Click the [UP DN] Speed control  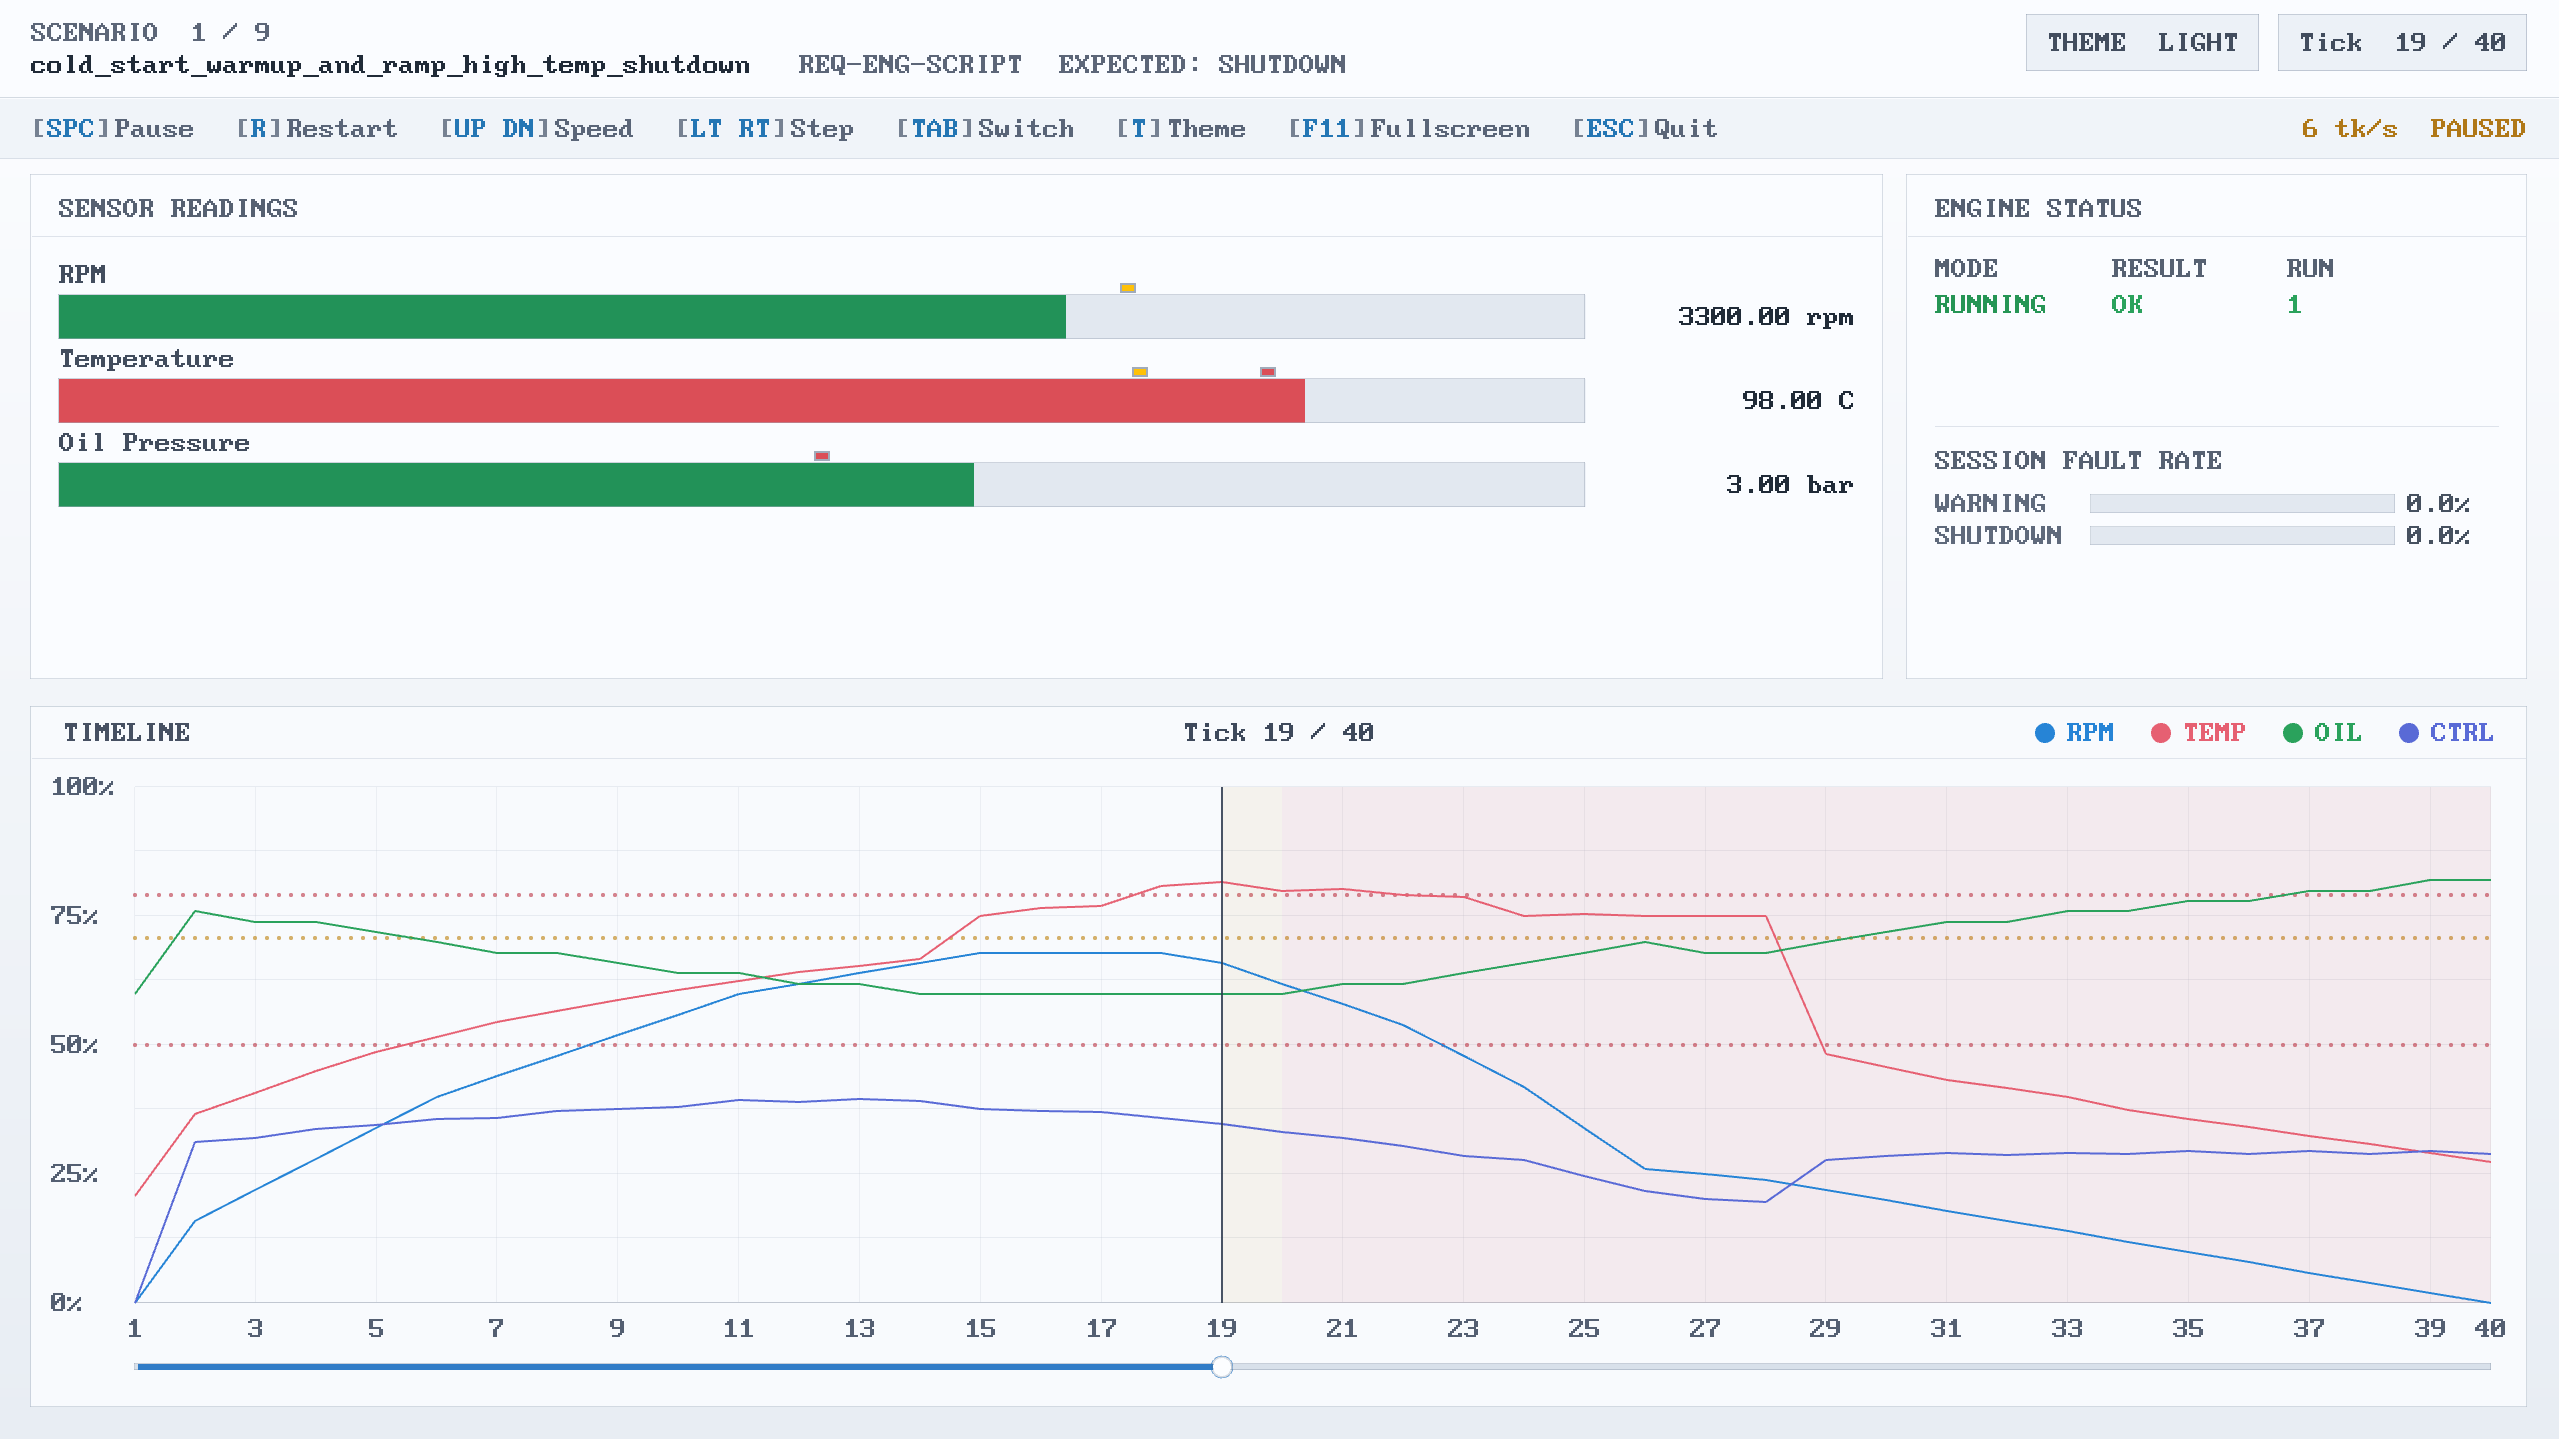[x=536, y=129]
